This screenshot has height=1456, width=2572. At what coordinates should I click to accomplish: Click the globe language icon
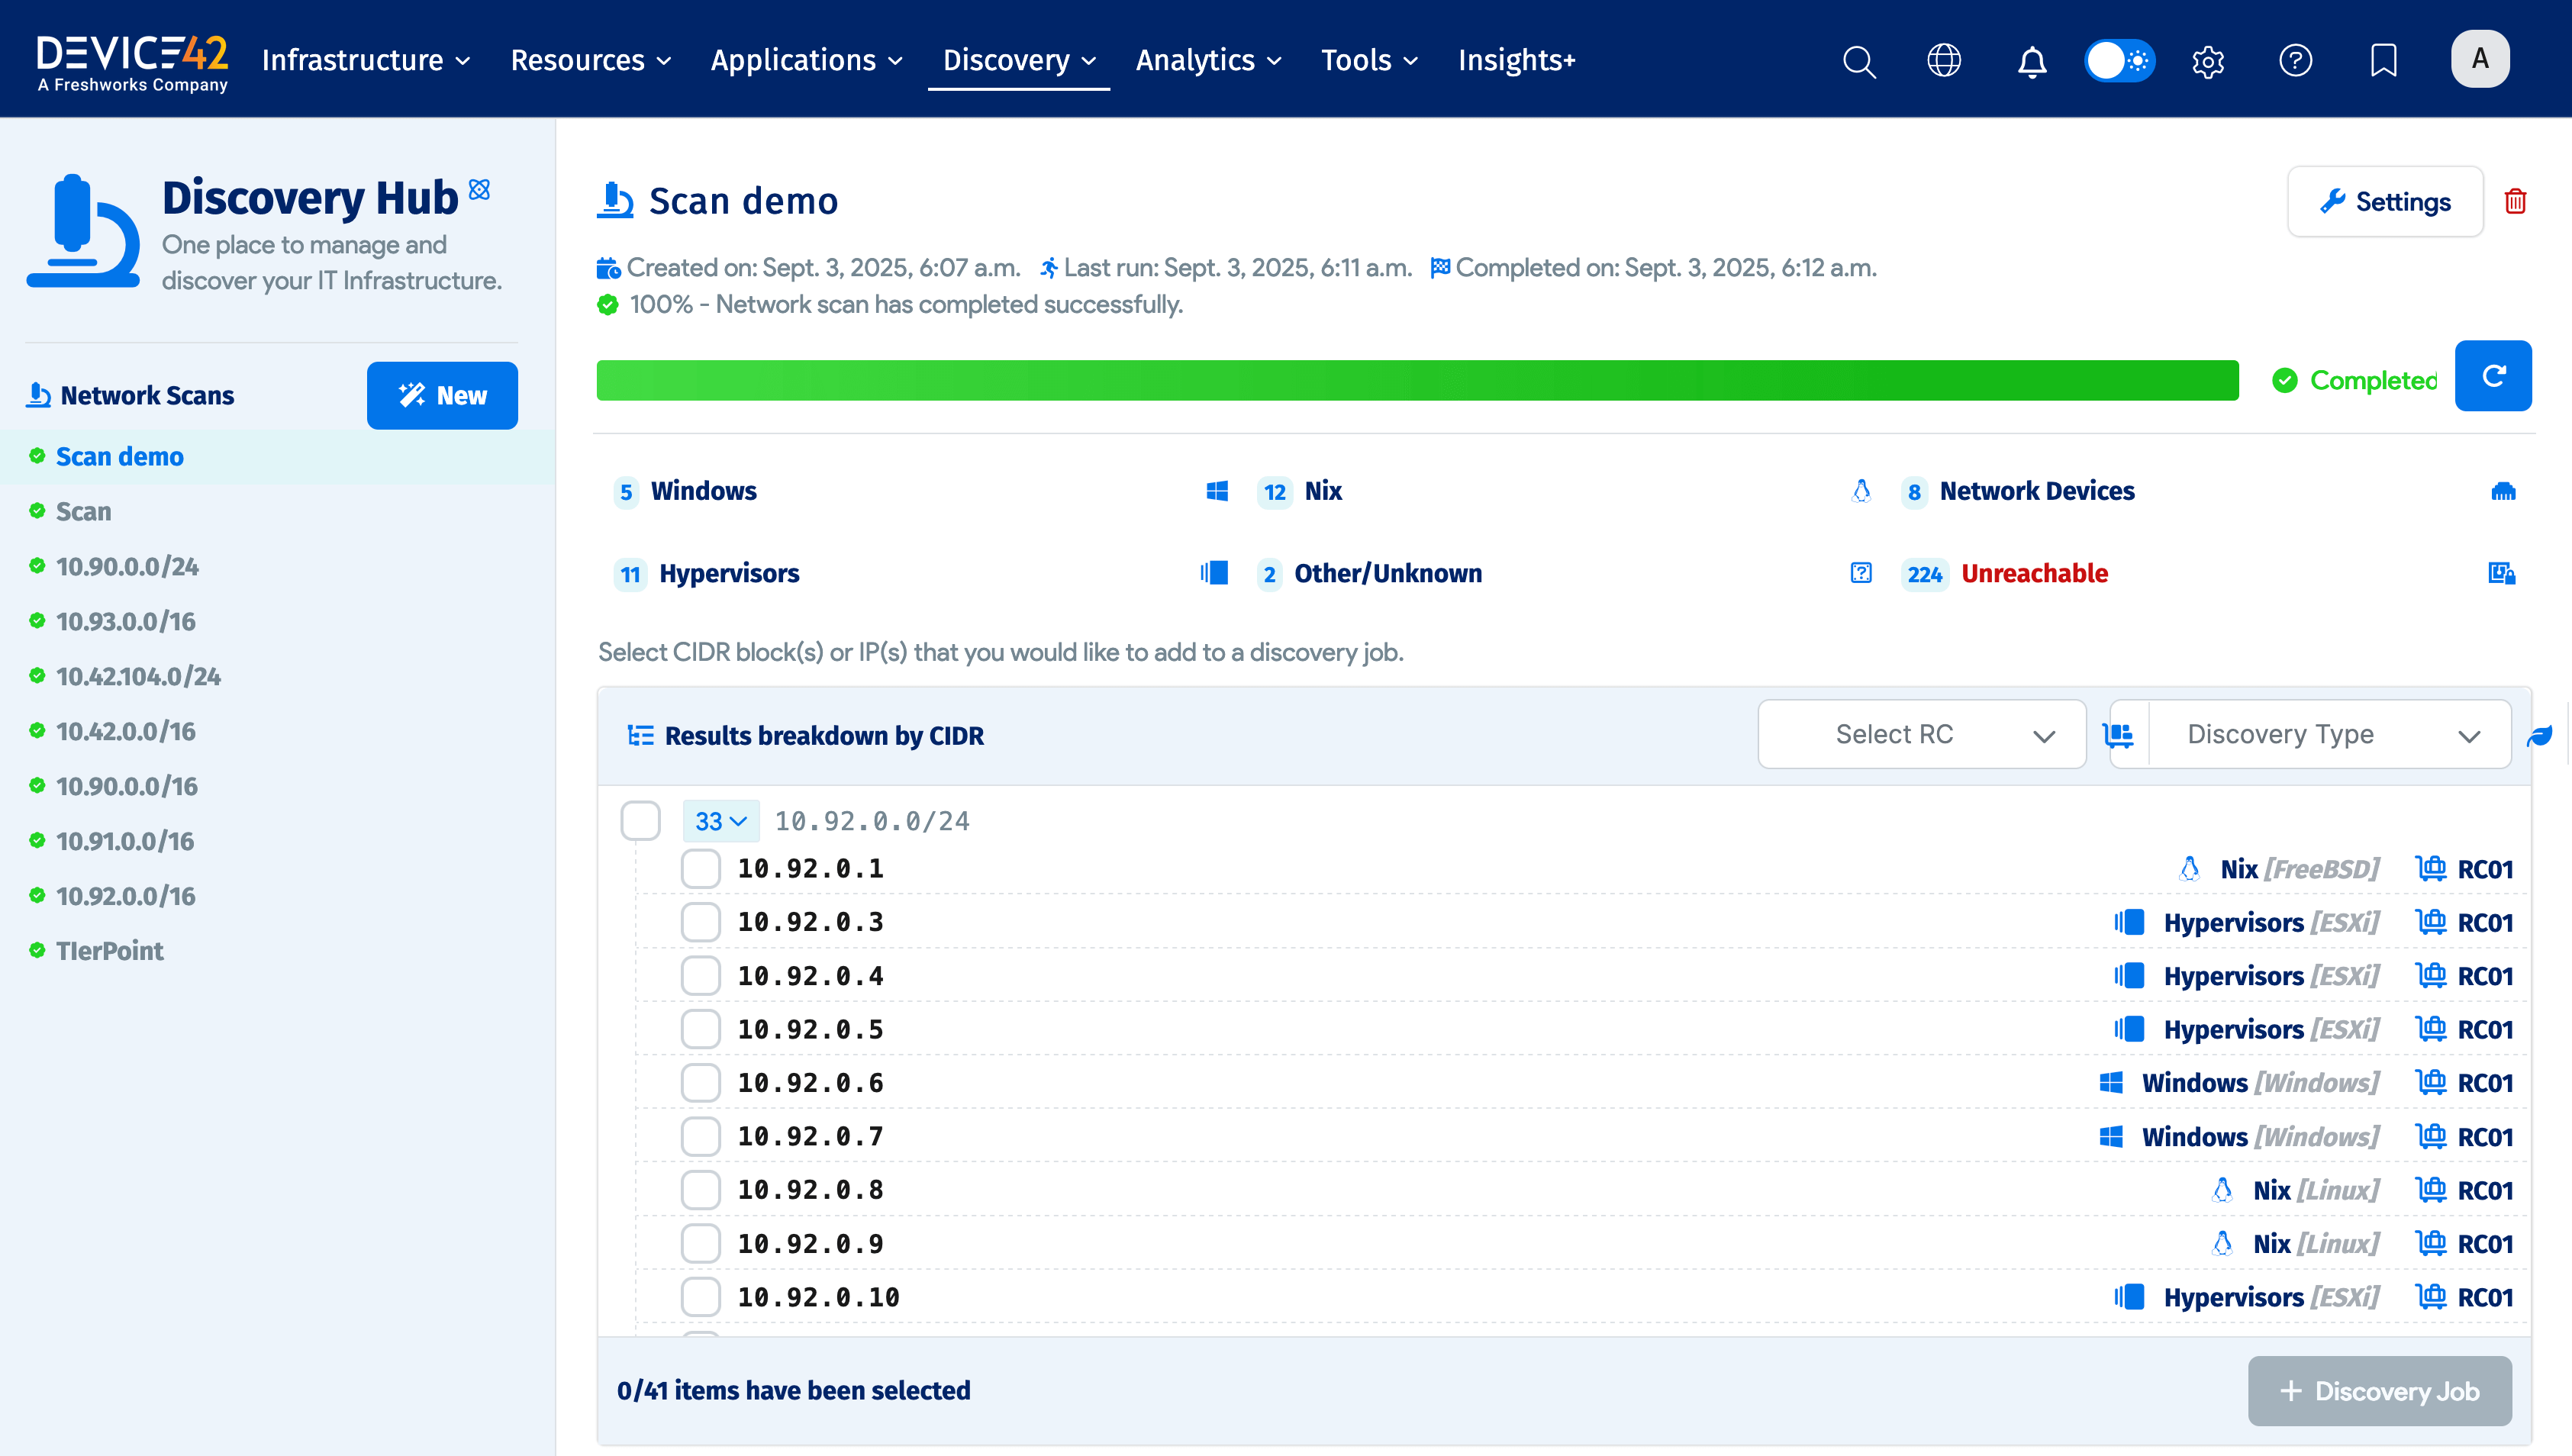pos(1943,61)
